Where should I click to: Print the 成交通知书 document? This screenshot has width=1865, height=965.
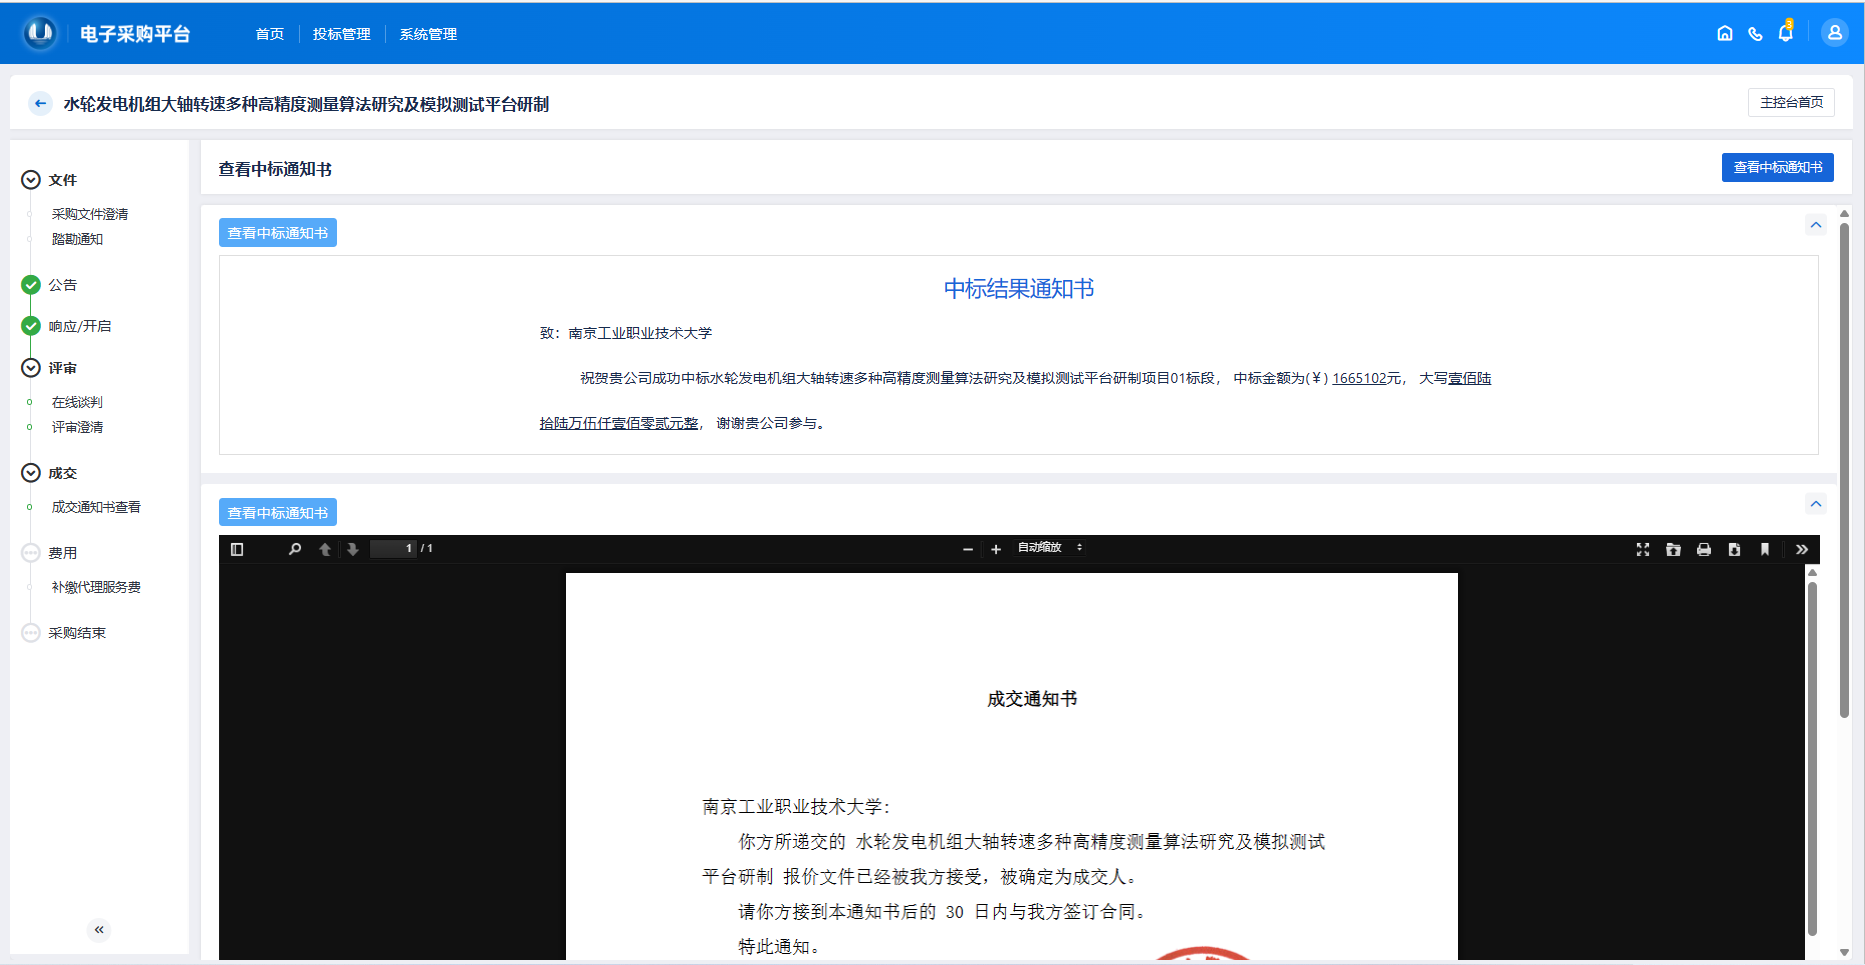tap(1704, 549)
